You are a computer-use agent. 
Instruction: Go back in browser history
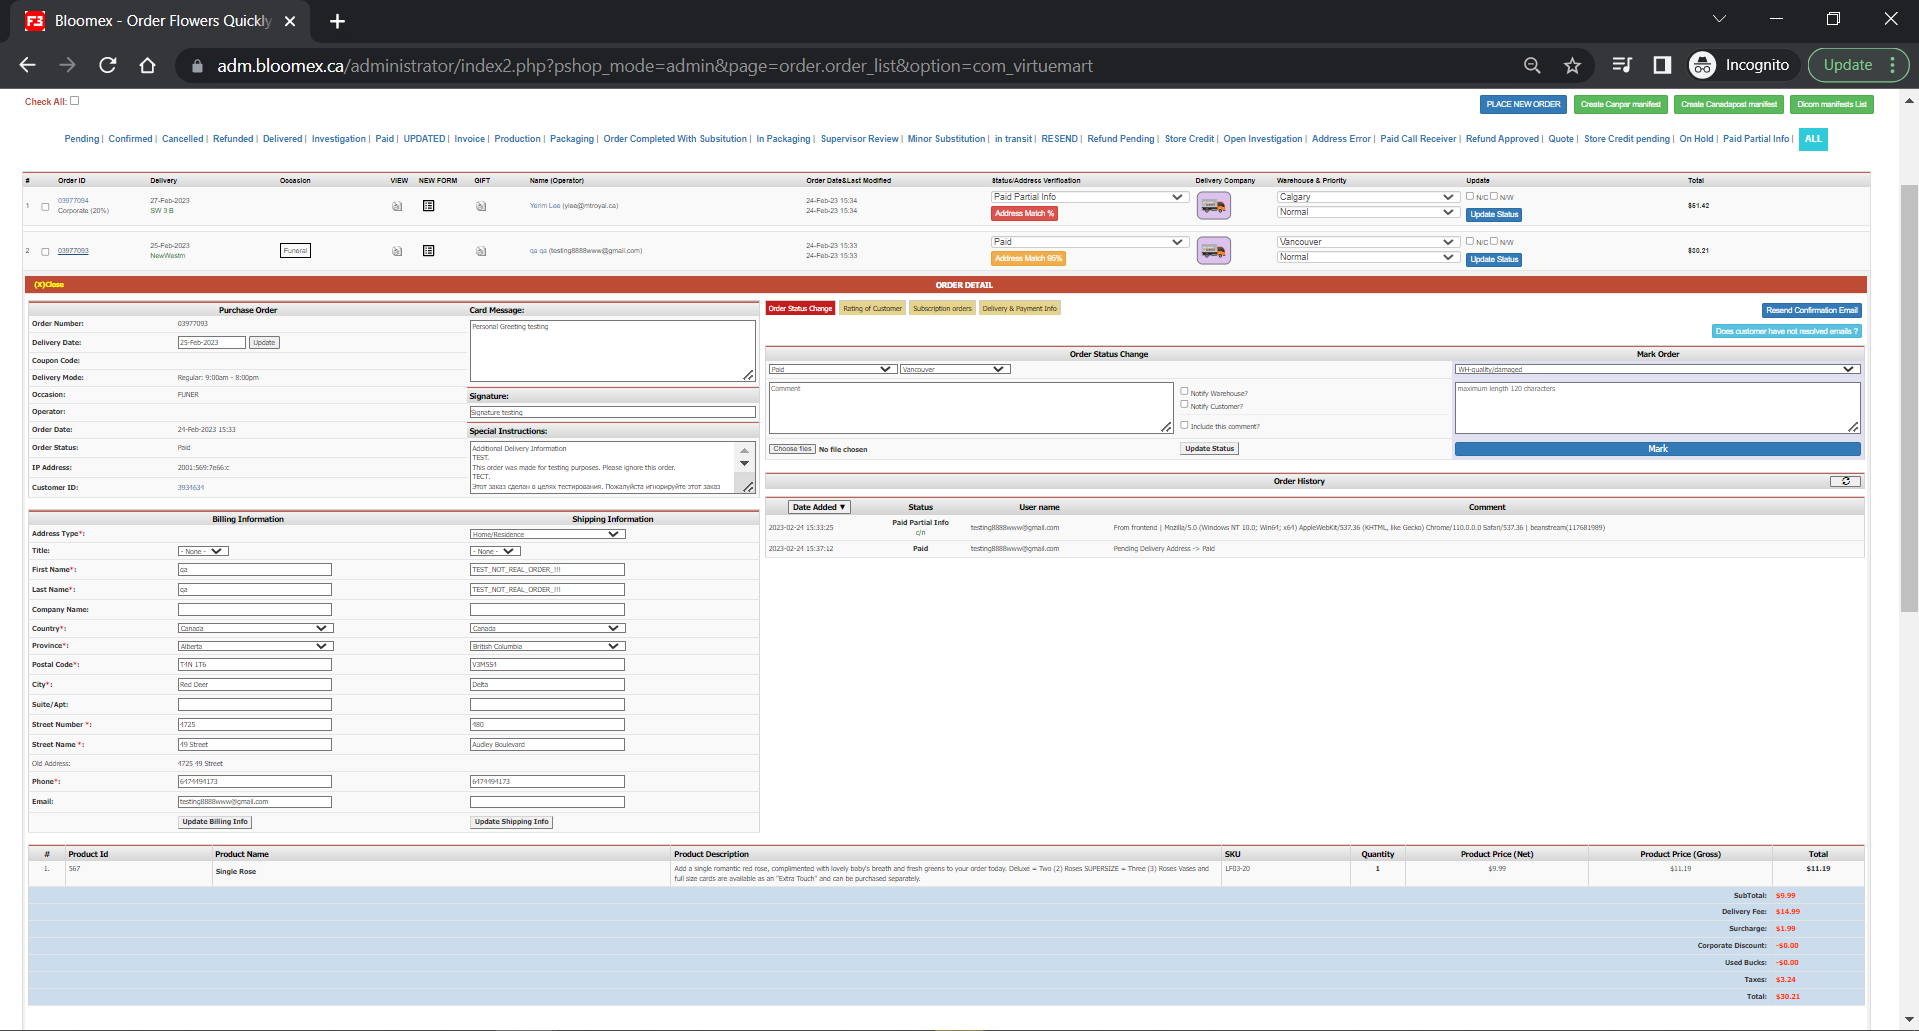click(27, 65)
